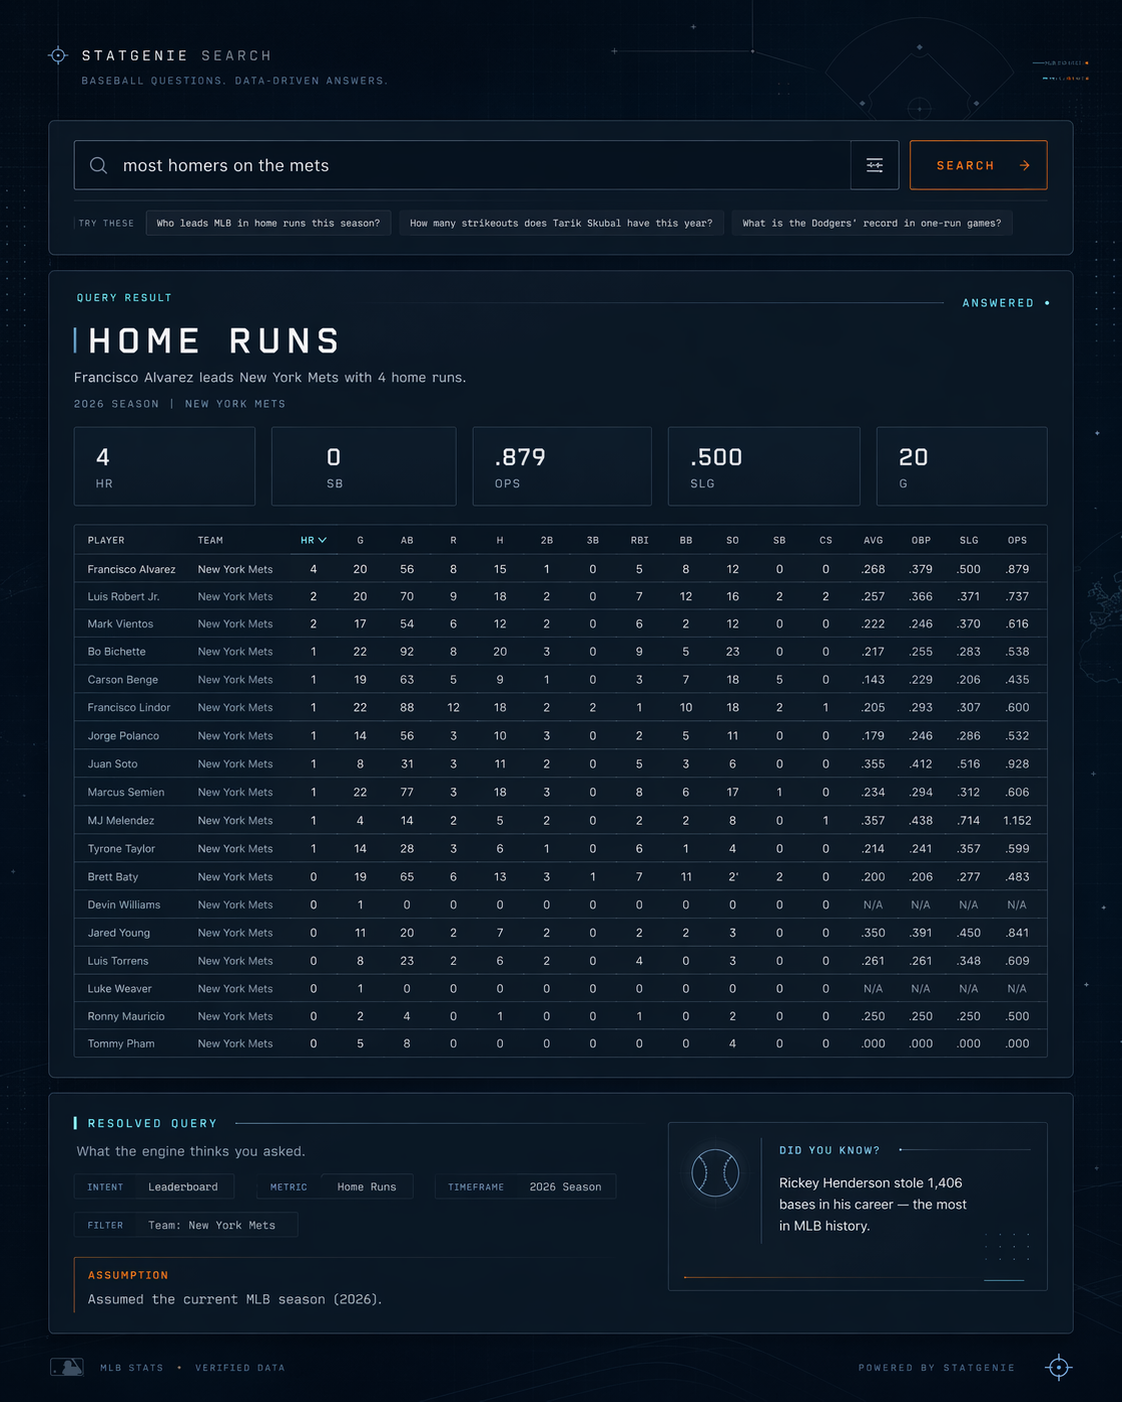Click the .879 OPS stat card
1122x1402 pixels.
tap(562, 466)
